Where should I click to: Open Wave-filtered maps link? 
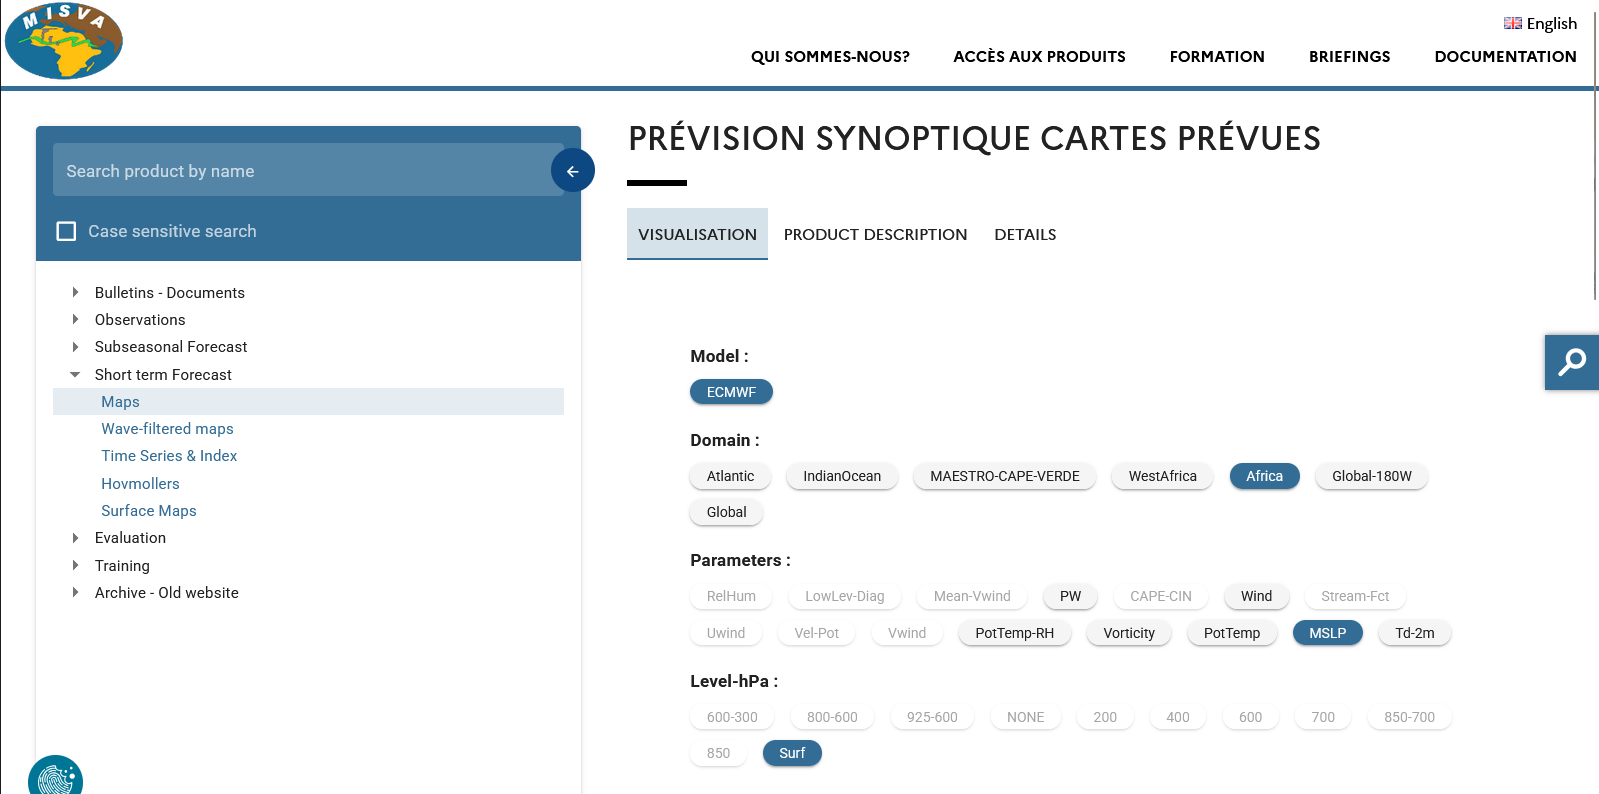[x=167, y=428]
